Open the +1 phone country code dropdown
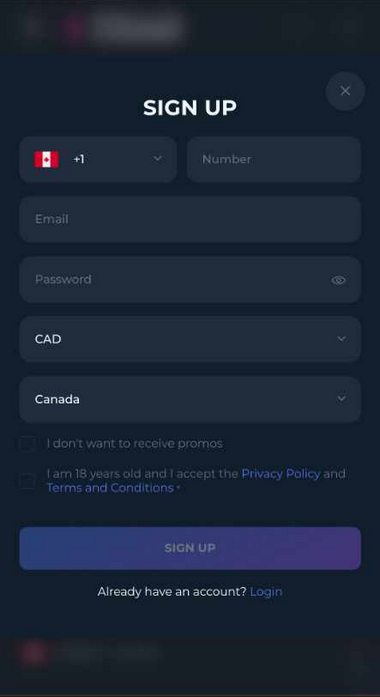Image resolution: width=380 pixels, height=697 pixels. pyautogui.click(x=98, y=159)
